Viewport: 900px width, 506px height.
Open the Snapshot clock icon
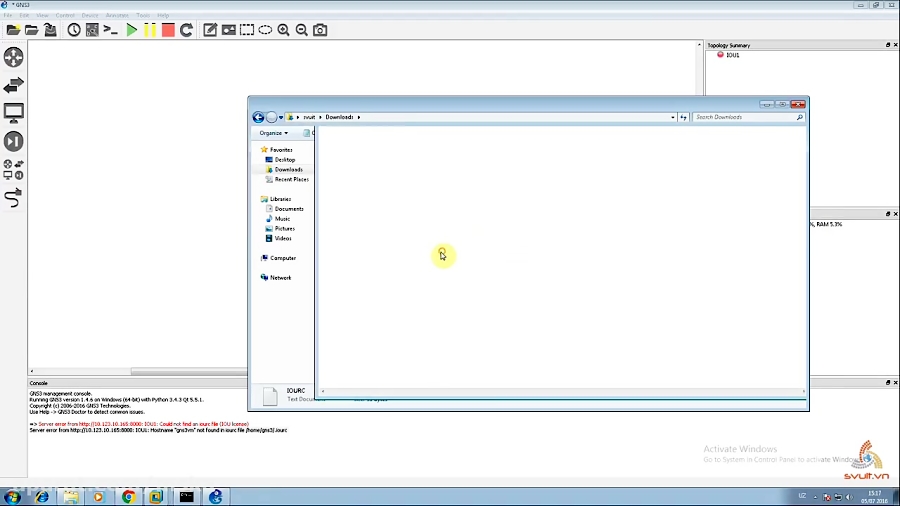click(74, 30)
